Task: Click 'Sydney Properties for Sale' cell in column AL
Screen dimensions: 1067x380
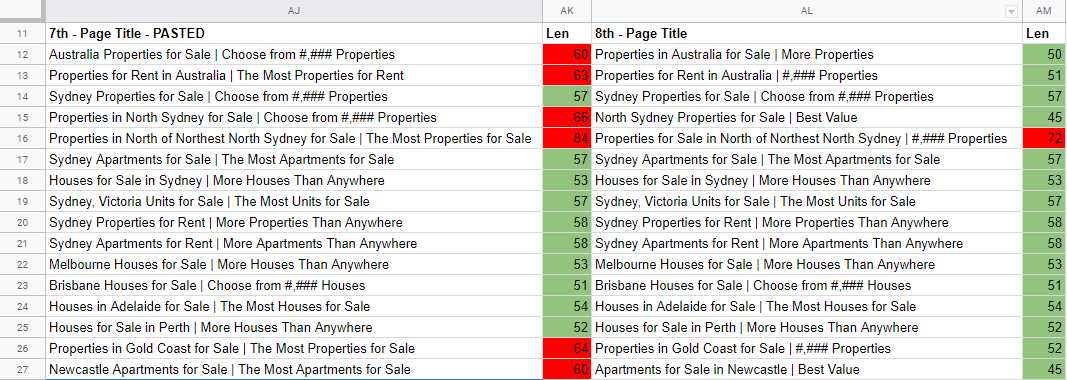Action: pyautogui.click(x=807, y=97)
